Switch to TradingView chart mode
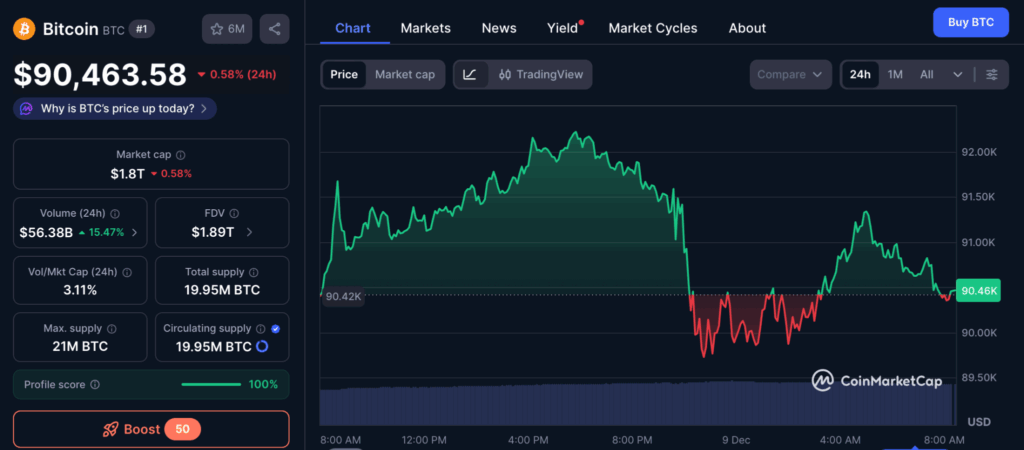This screenshot has width=1024, height=450. [x=540, y=74]
